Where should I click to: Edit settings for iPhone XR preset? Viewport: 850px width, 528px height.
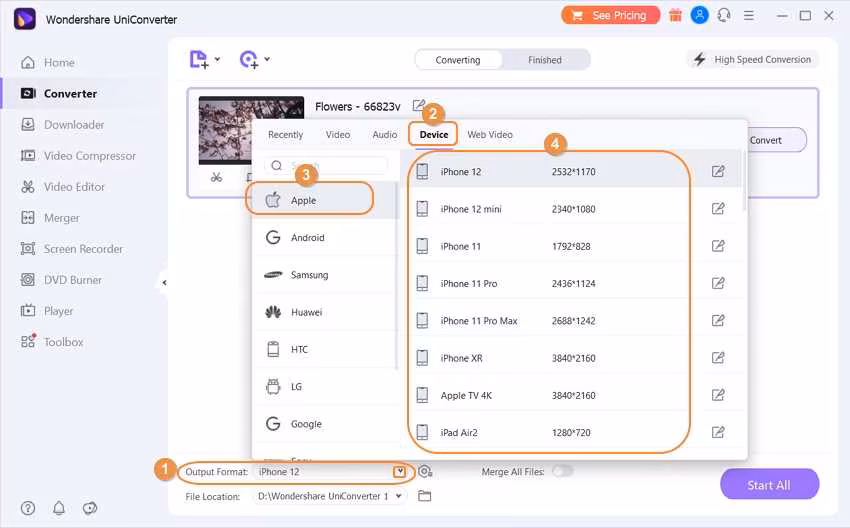tap(718, 357)
